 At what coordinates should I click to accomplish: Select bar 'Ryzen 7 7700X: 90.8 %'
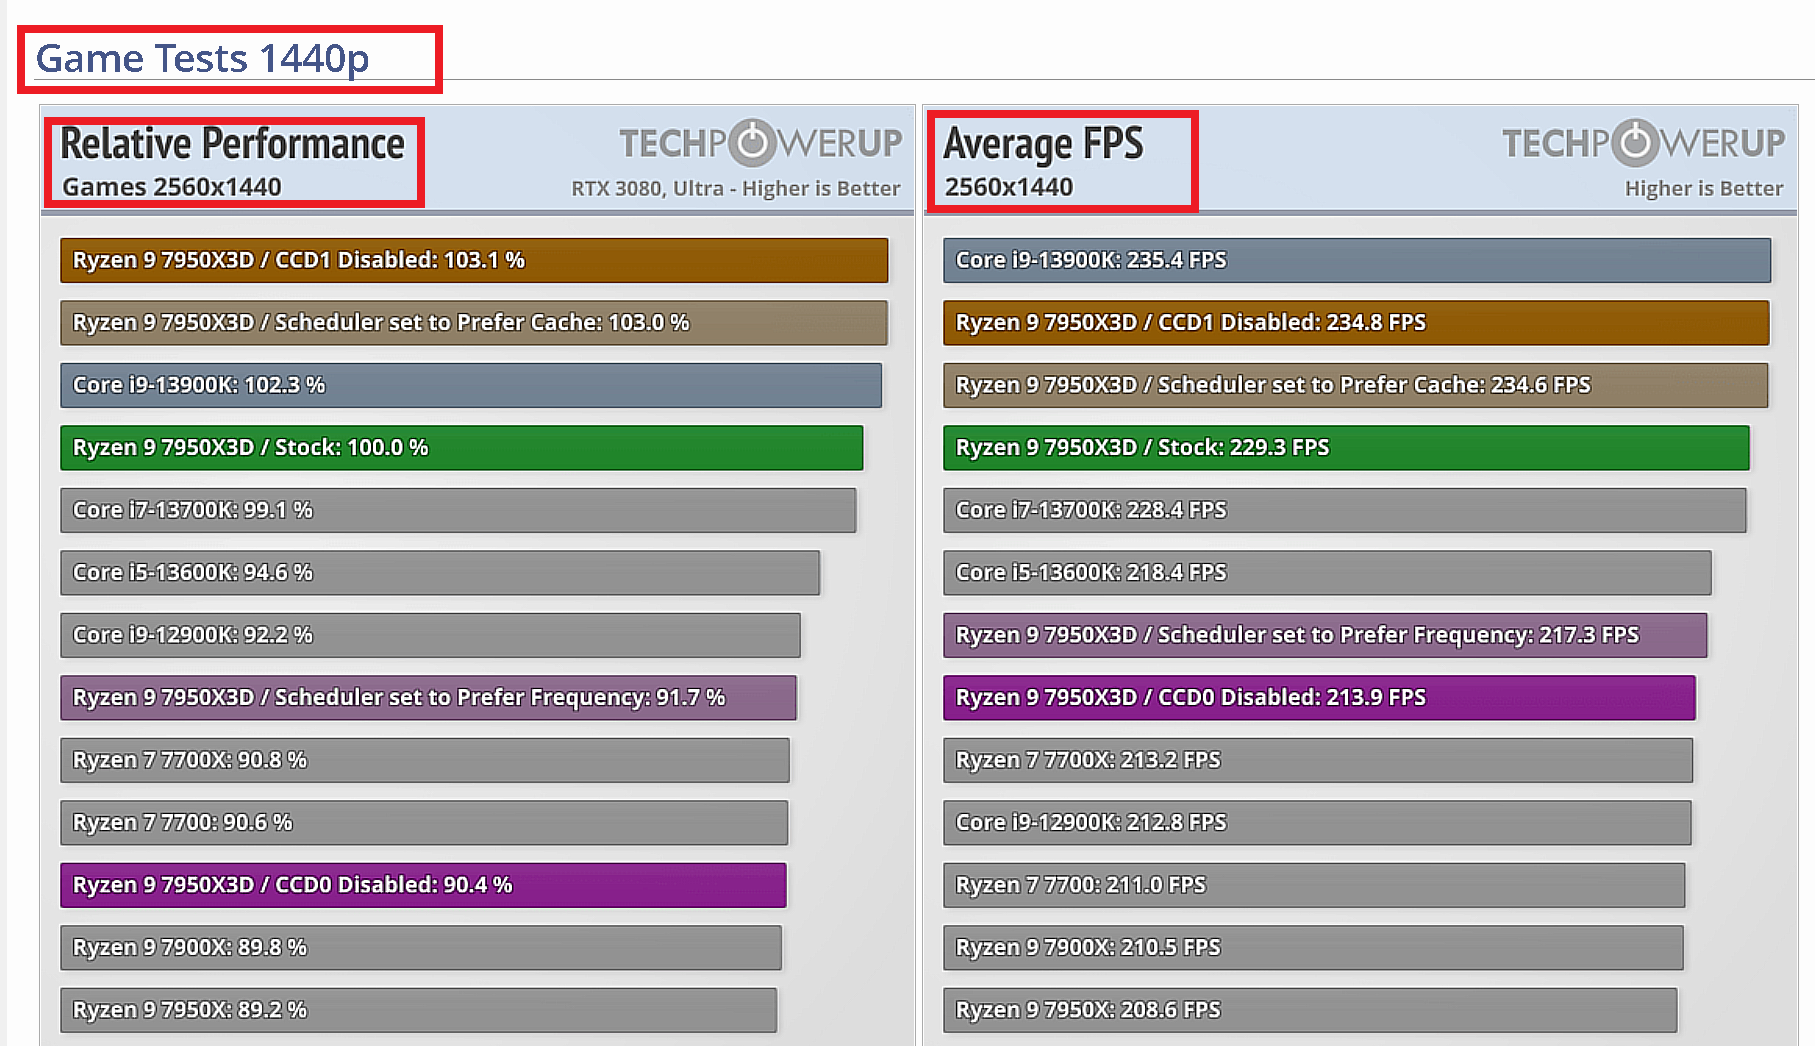click(x=425, y=760)
